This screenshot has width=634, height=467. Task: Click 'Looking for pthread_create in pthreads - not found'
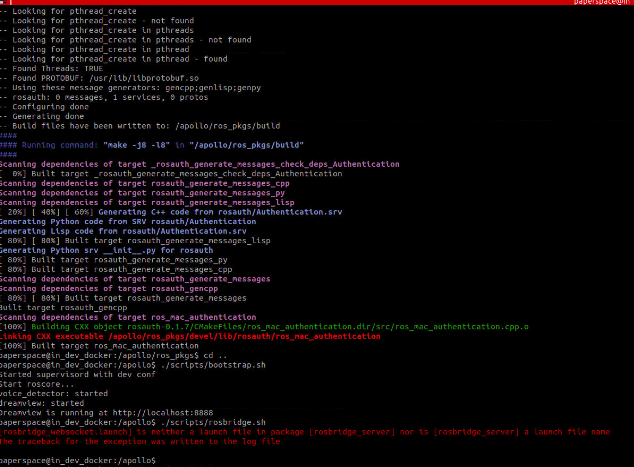click(126, 40)
